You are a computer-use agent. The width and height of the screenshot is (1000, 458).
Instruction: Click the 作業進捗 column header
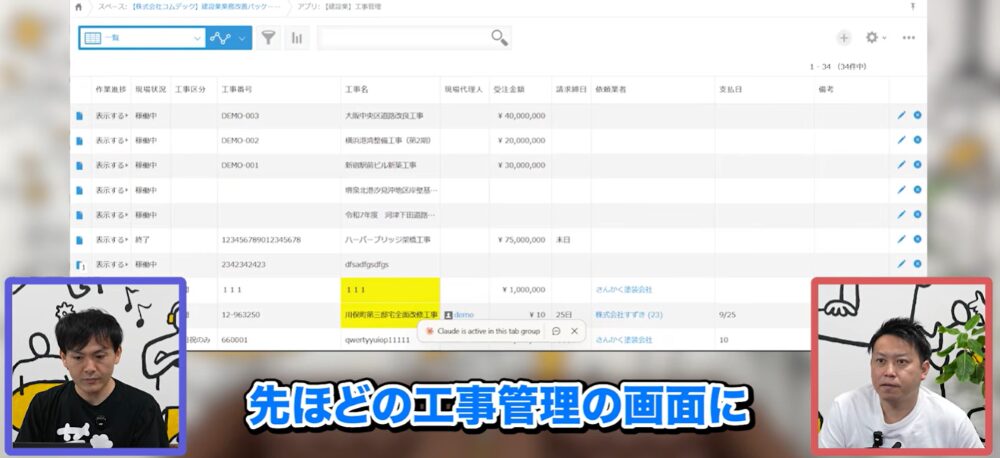(111, 89)
